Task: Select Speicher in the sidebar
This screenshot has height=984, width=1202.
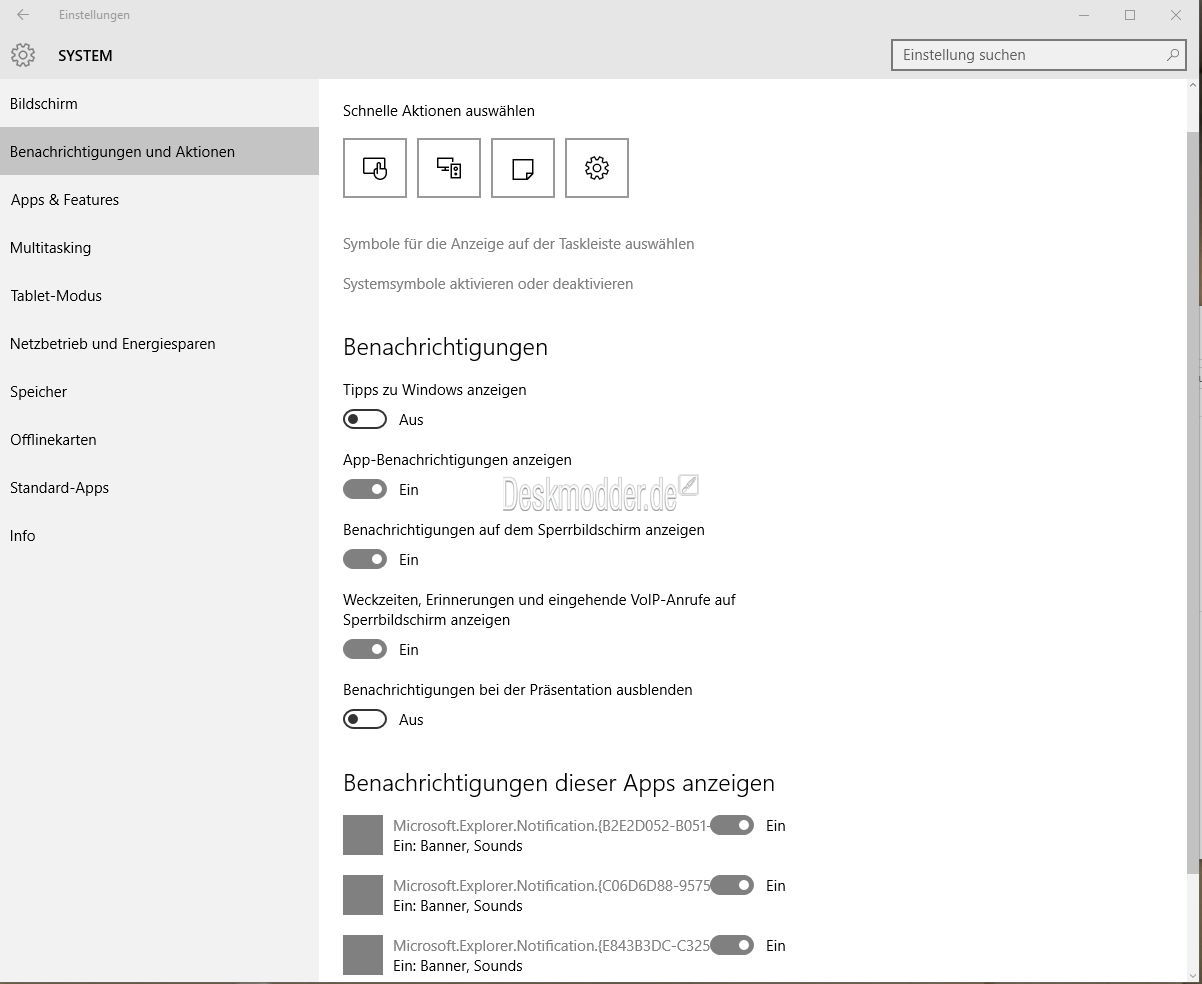Action: [159, 391]
